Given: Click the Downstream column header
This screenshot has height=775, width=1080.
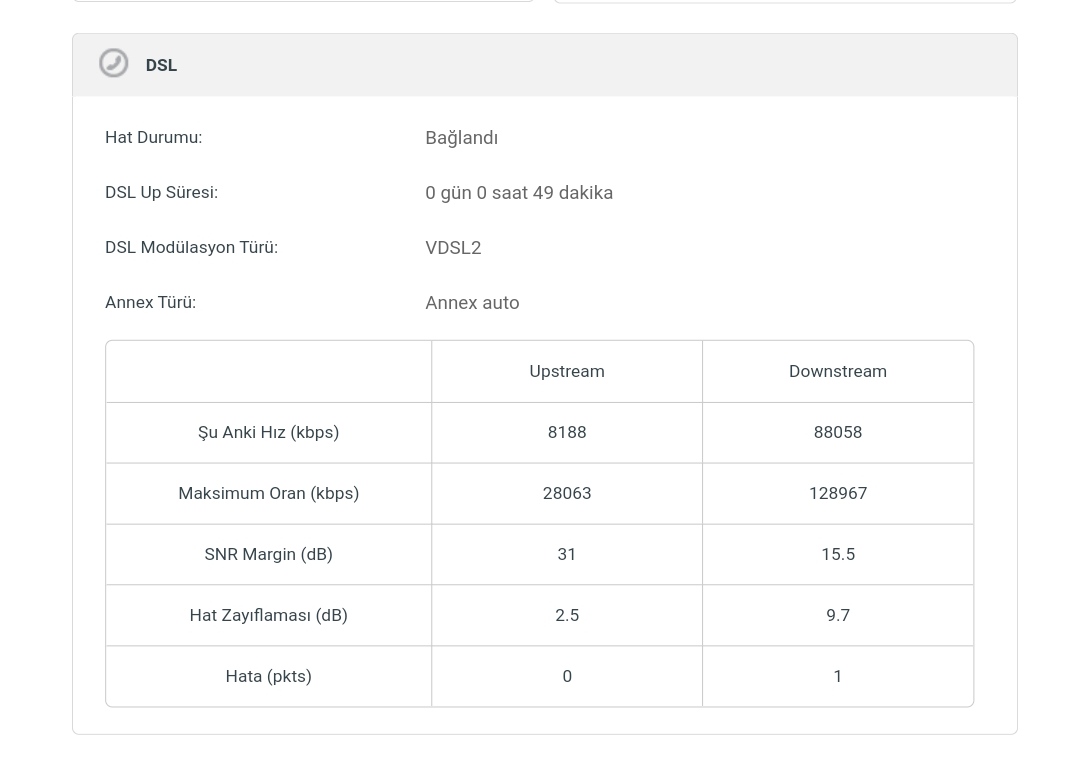Looking at the screenshot, I should 838,371.
